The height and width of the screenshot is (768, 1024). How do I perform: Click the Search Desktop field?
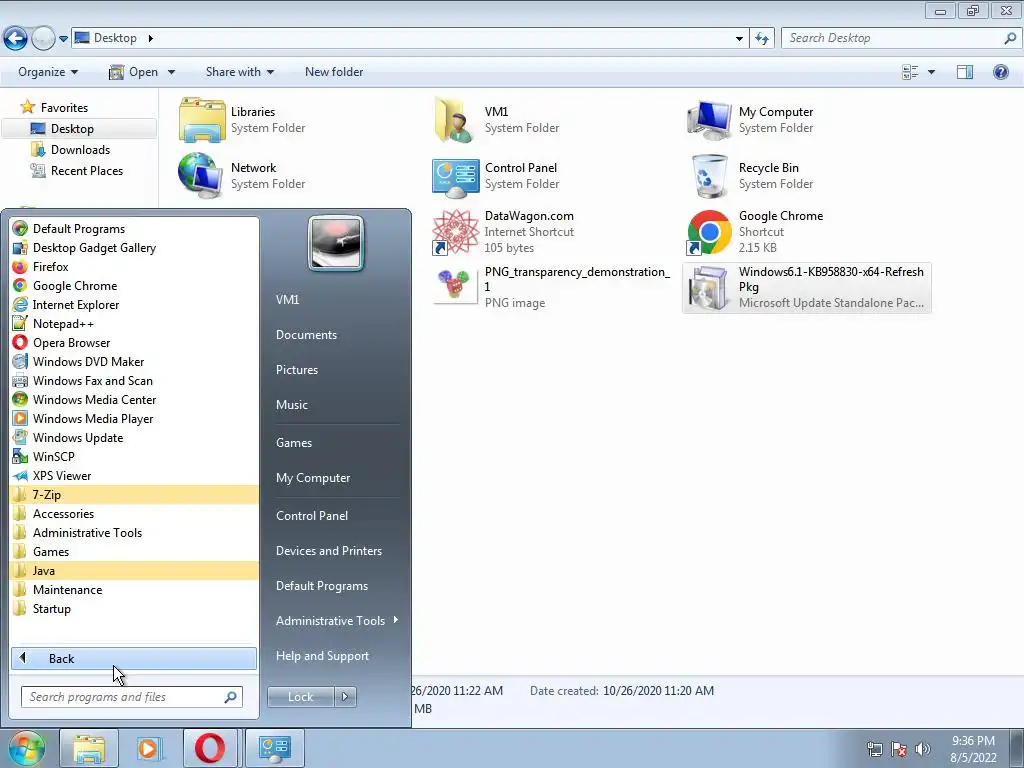901,38
